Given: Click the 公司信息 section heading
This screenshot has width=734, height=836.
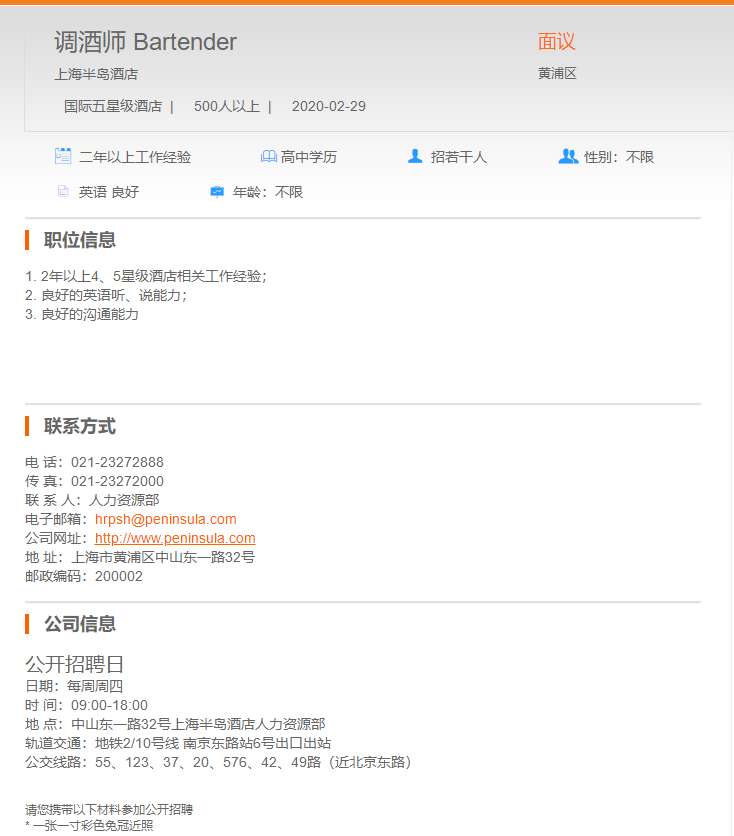Looking at the screenshot, I should pyautogui.click(x=79, y=624).
